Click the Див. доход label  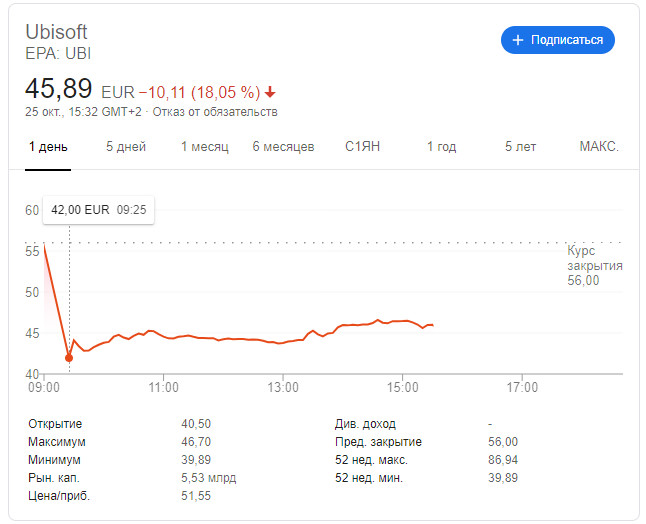pos(365,424)
